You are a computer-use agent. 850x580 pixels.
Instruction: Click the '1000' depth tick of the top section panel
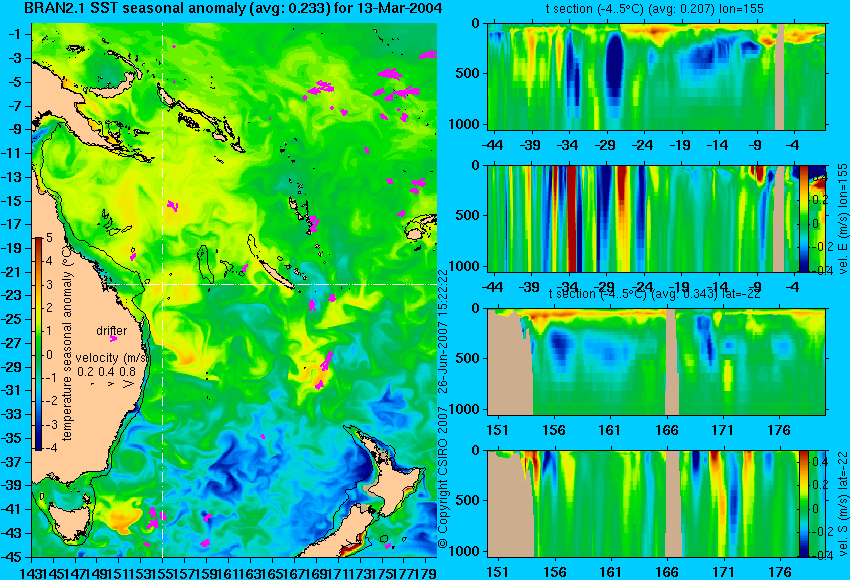[x=464, y=124]
